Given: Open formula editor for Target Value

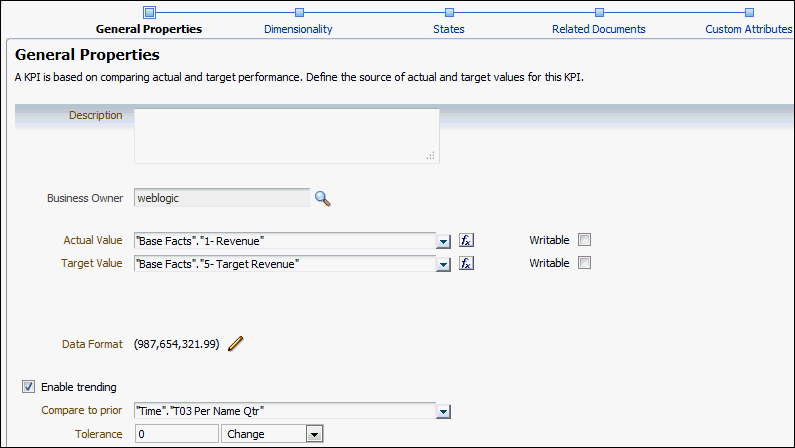Looking at the screenshot, I should pyautogui.click(x=466, y=263).
